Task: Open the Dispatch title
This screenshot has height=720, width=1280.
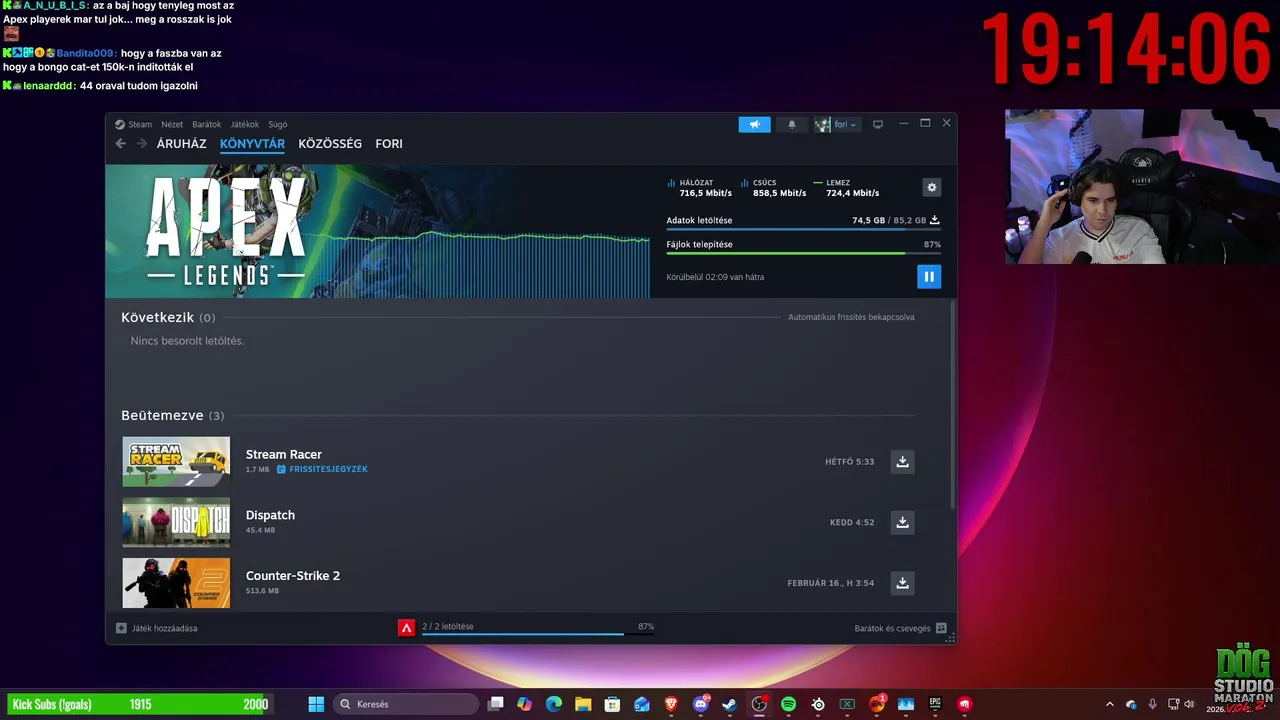Action: [x=270, y=515]
